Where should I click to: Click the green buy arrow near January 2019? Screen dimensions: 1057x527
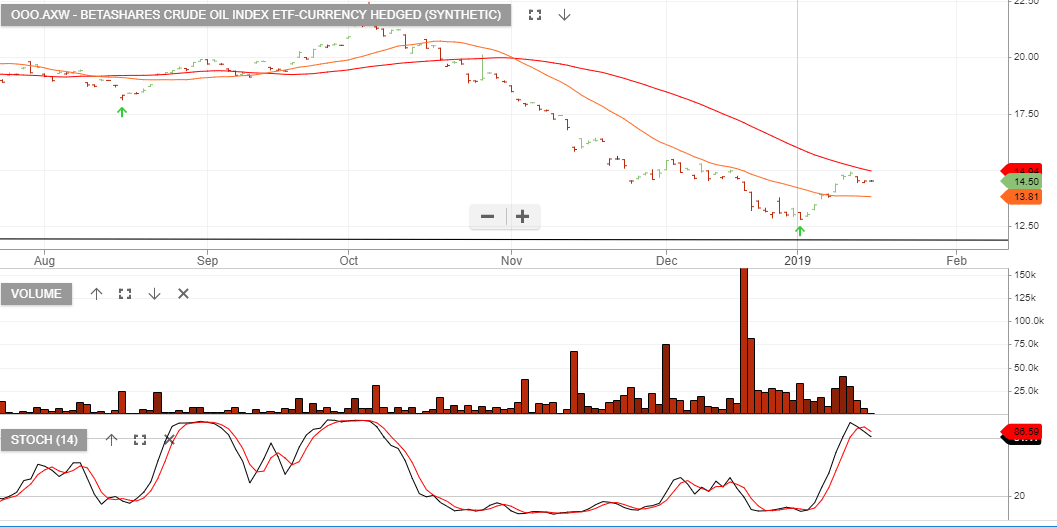pos(799,231)
